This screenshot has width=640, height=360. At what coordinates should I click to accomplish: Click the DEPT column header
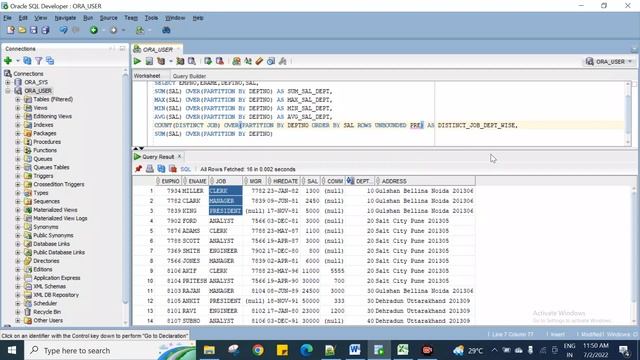pyautogui.click(x=360, y=181)
